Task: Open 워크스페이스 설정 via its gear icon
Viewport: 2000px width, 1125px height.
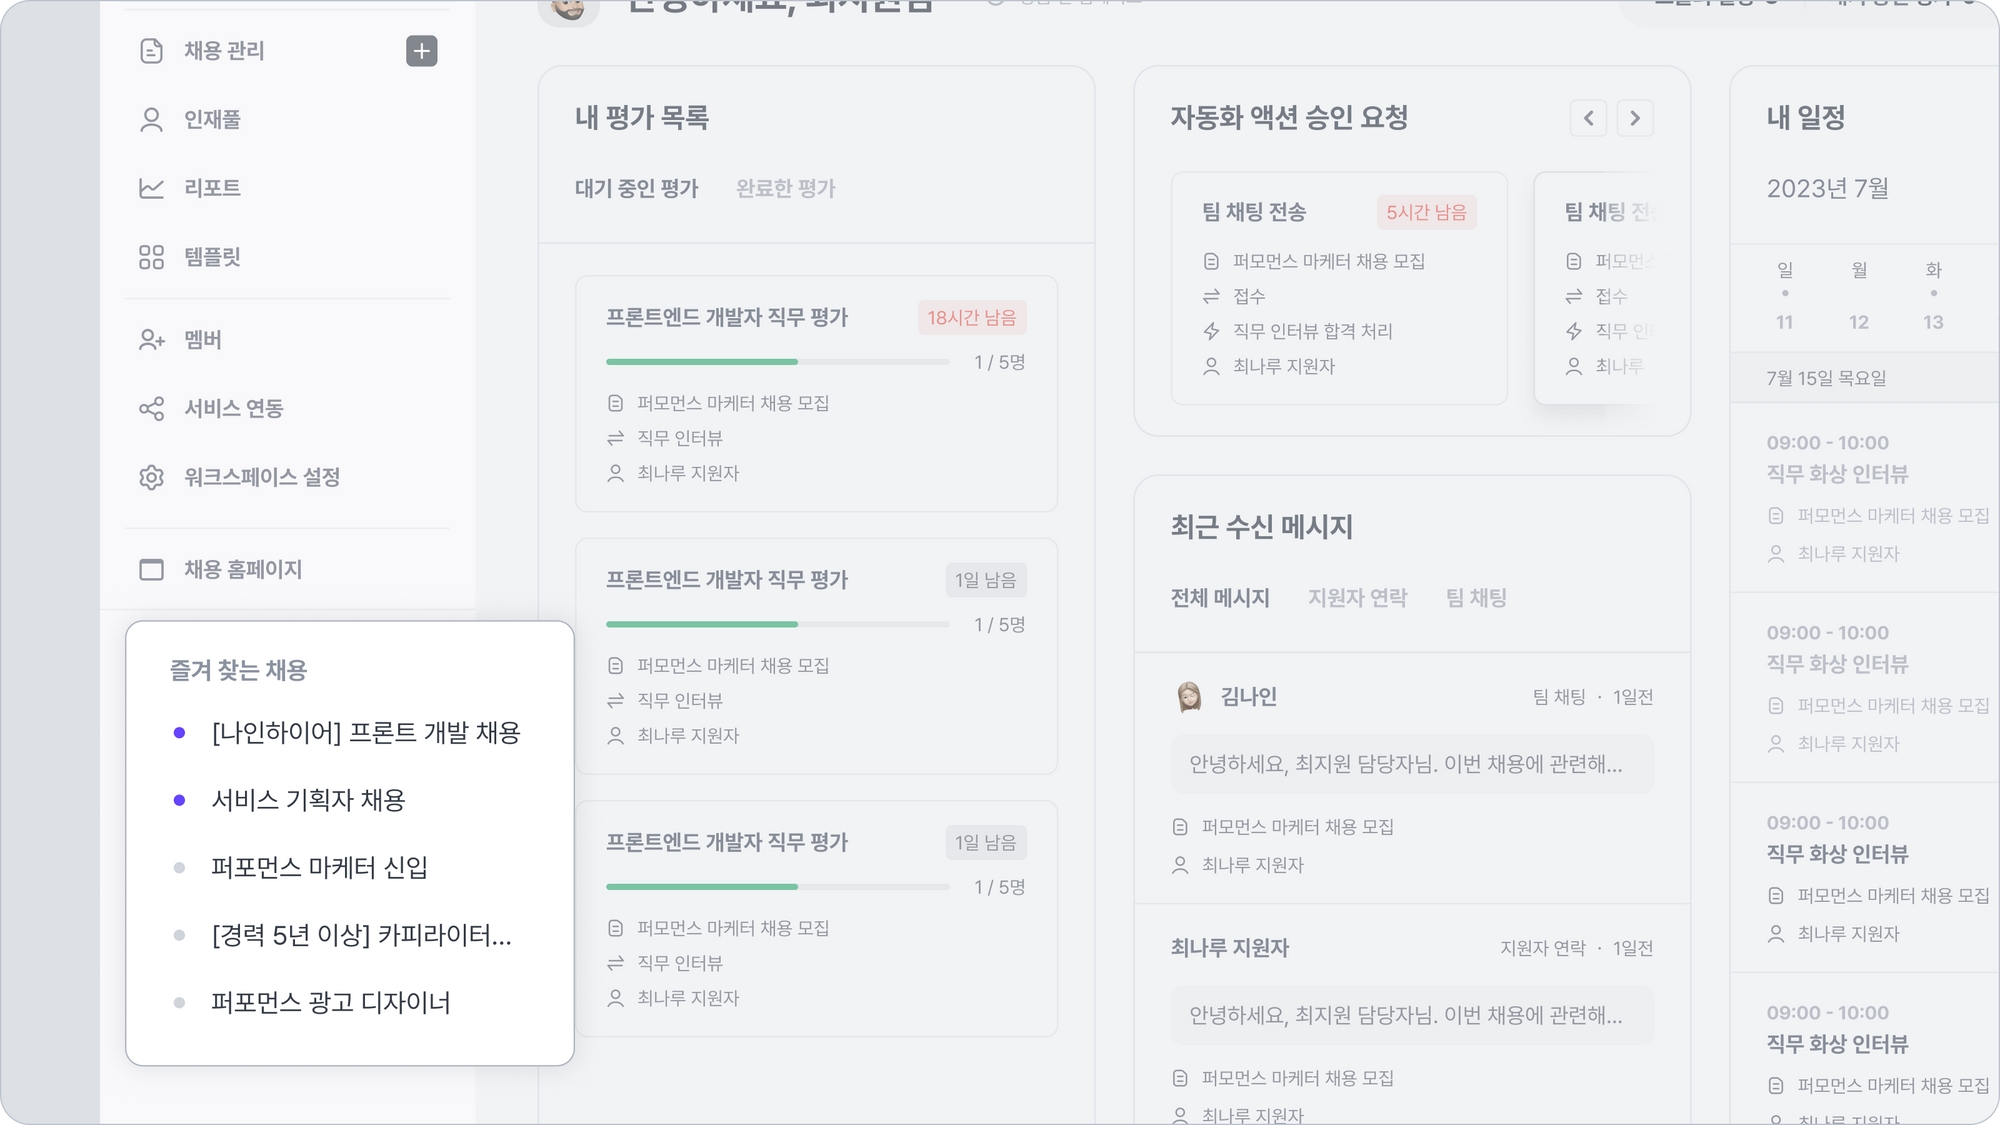Action: pos(151,478)
